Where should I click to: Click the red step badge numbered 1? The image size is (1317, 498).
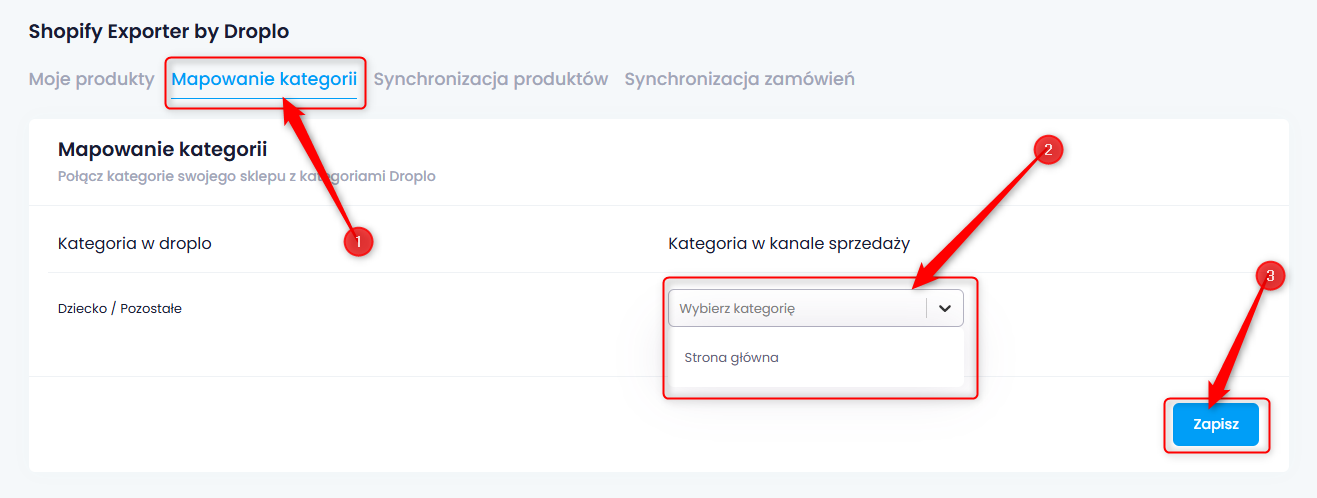click(x=357, y=241)
